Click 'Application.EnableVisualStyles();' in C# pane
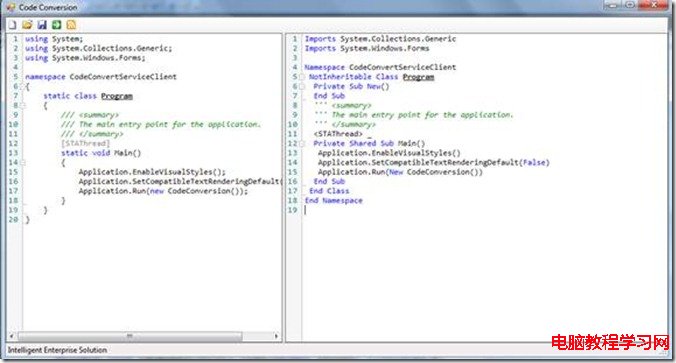The image size is (676, 363). [152, 172]
